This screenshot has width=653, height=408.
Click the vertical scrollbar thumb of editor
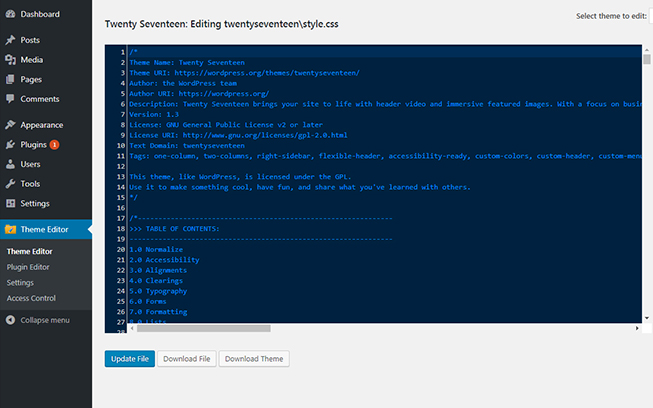pyautogui.click(x=647, y=59)
